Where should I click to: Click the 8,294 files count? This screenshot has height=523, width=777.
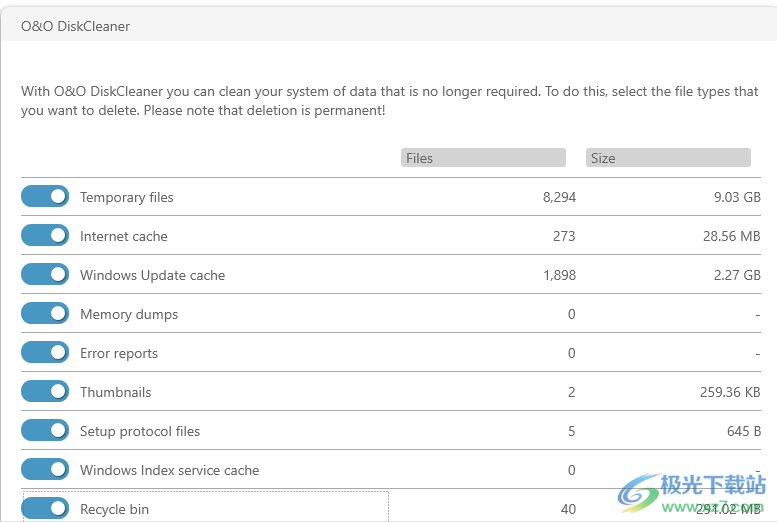point(559,197)
